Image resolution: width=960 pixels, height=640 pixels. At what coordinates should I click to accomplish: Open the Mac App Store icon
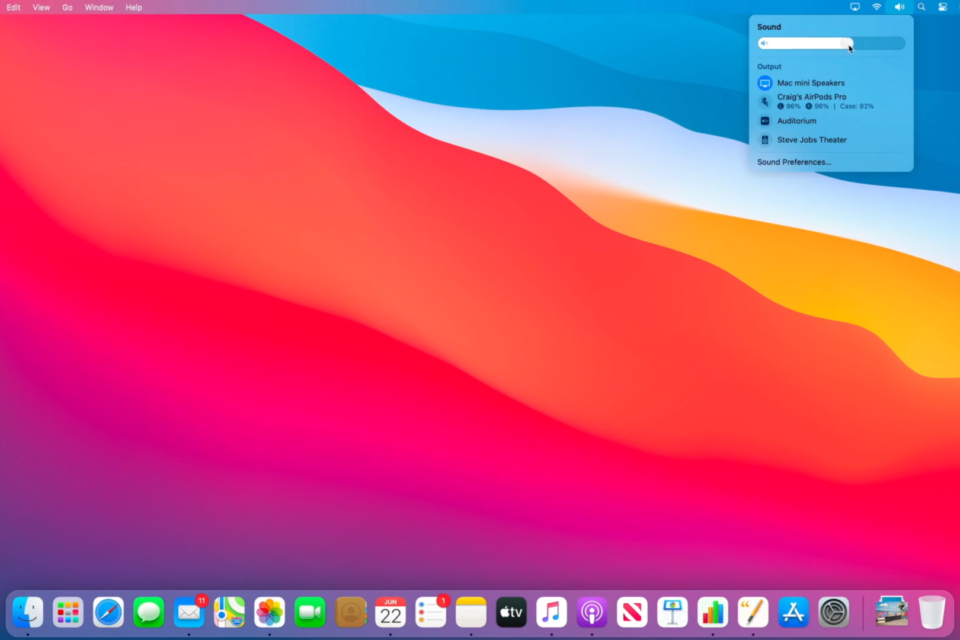(x=793, y=611)
